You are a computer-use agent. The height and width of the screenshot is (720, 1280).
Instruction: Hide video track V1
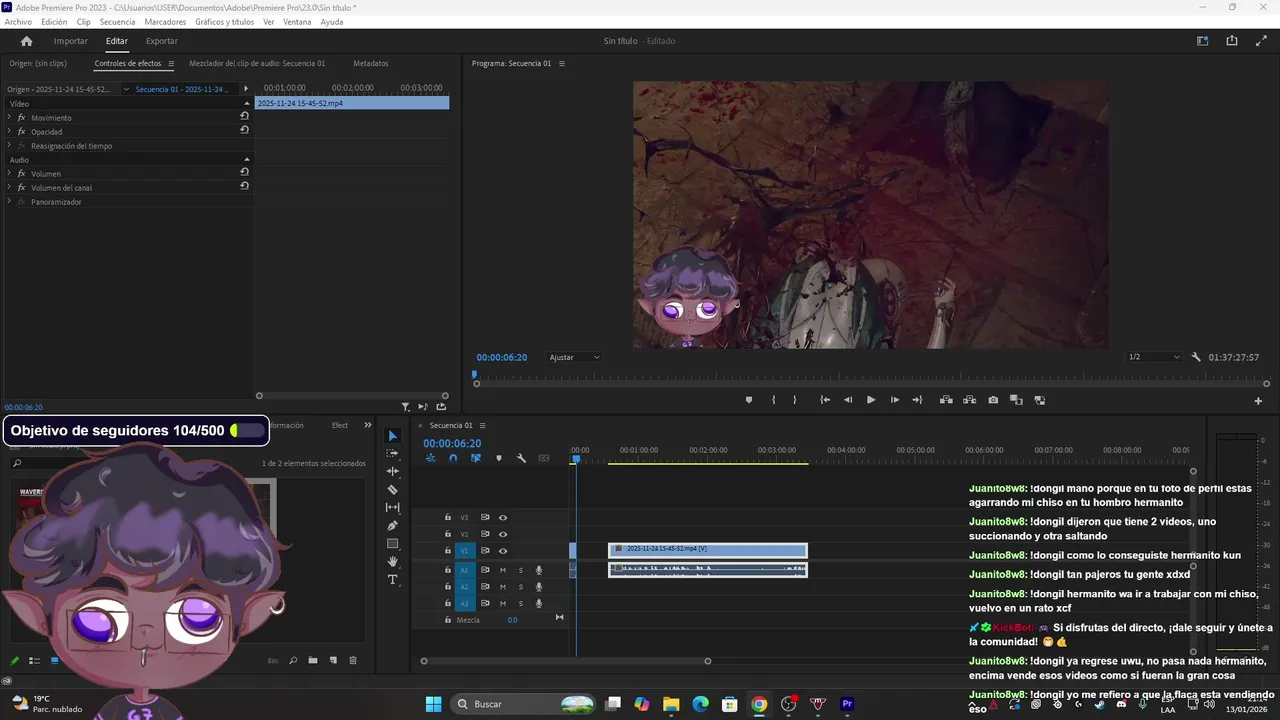(503, 551)
